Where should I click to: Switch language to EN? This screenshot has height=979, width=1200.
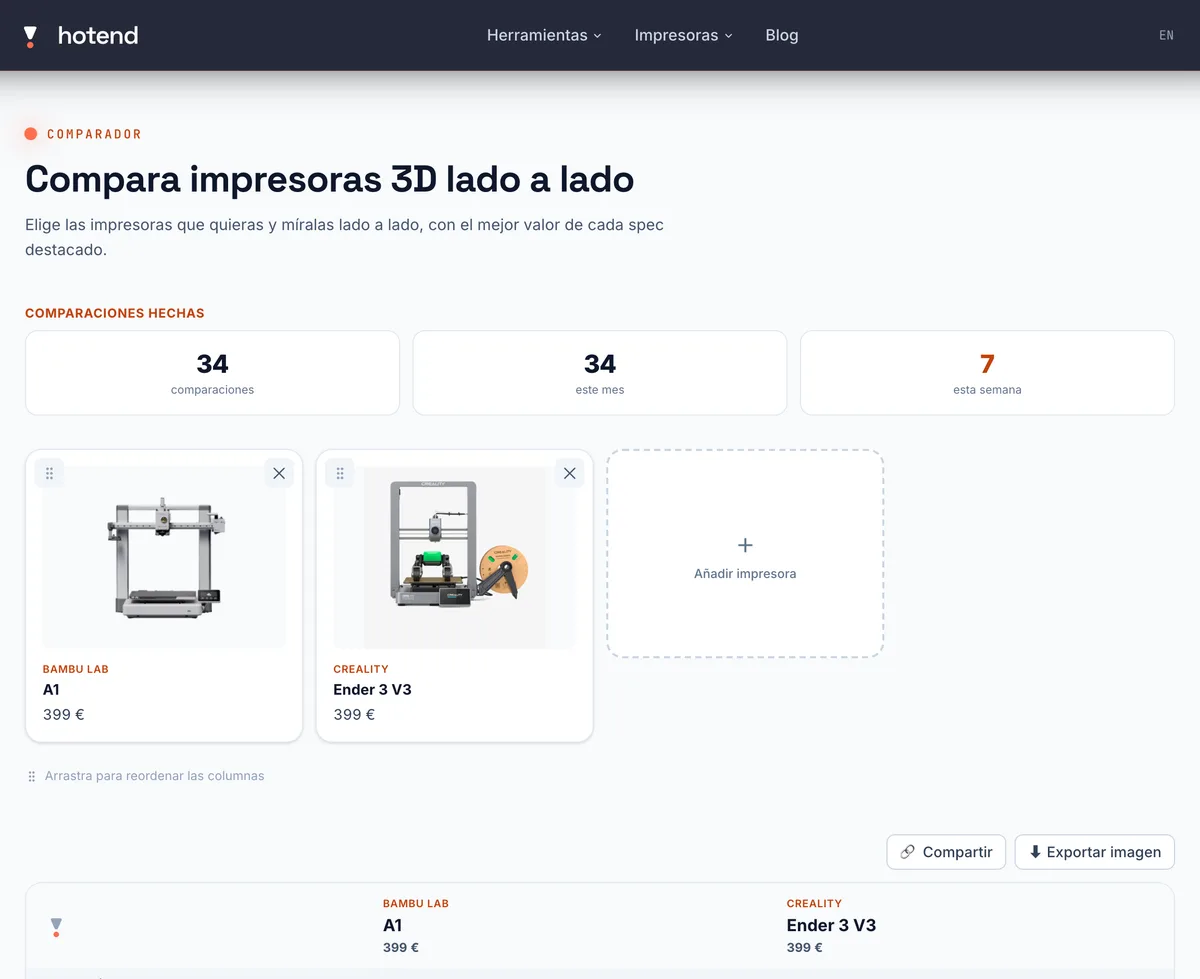1166,35
